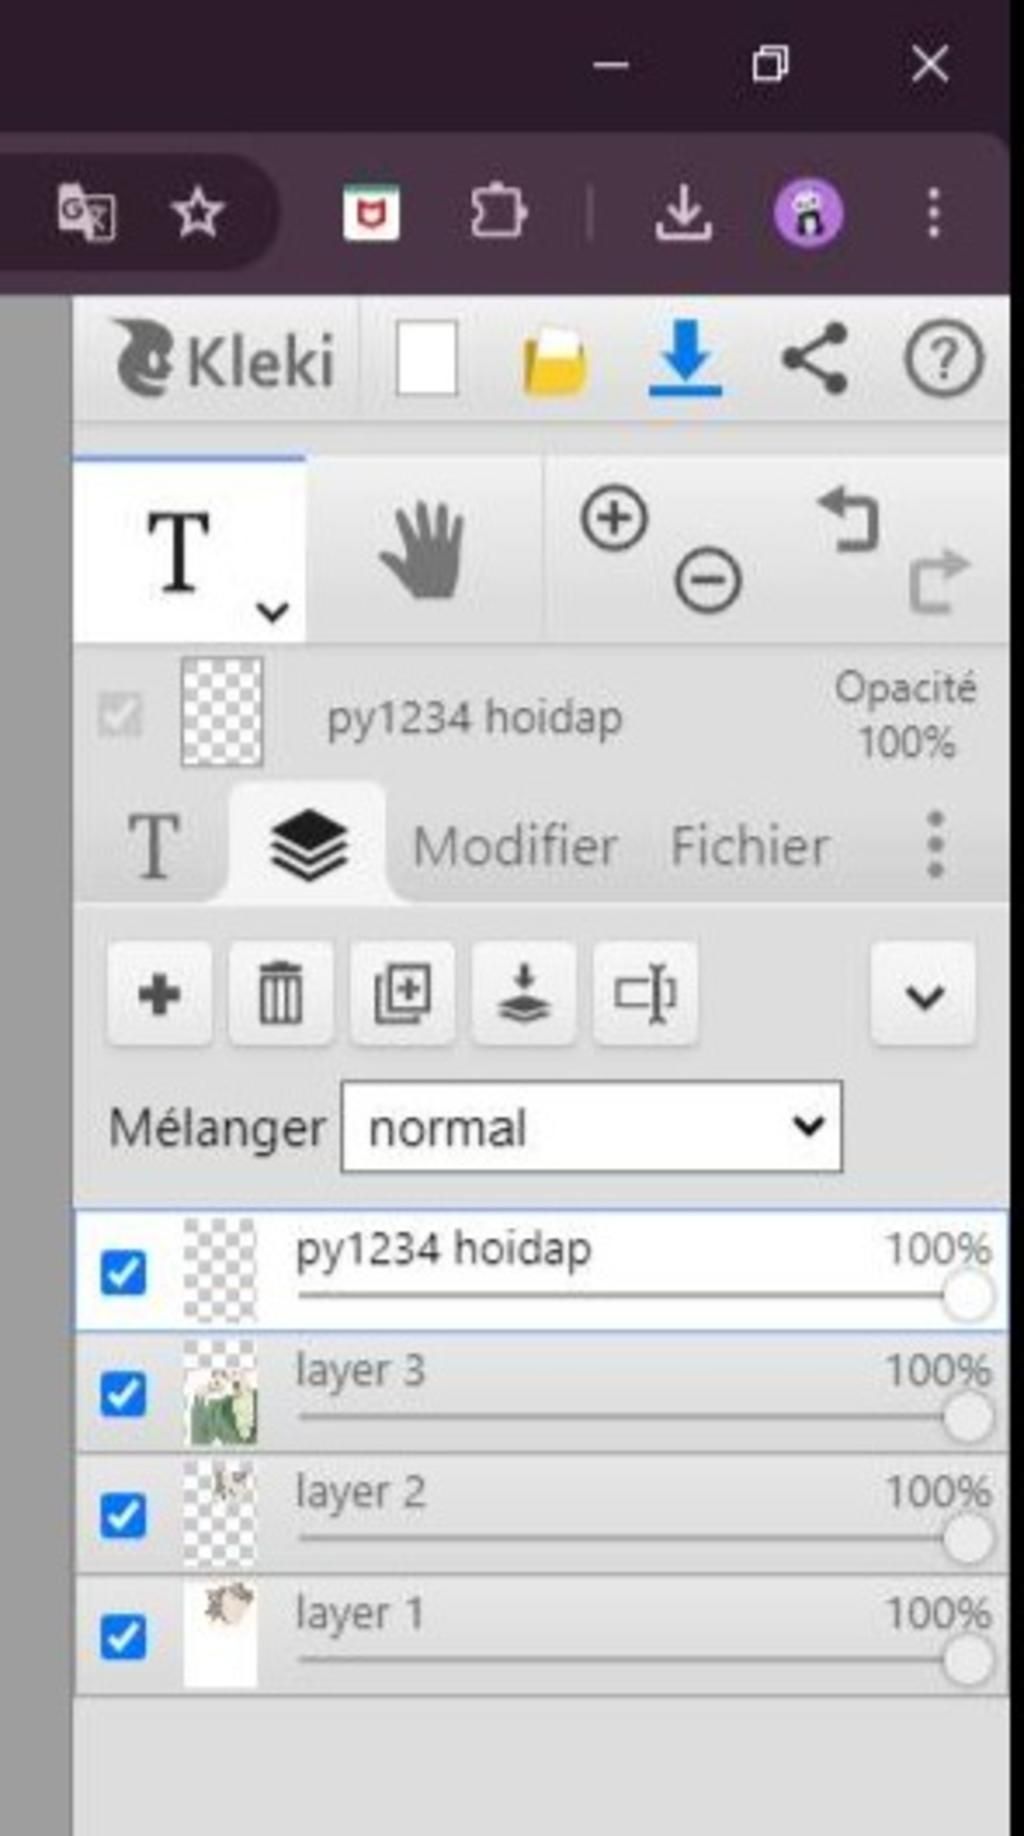The width and height of the screenshot is (1024, 1836).
Task: Open the Fichier tab
Action: click(749, 846)
